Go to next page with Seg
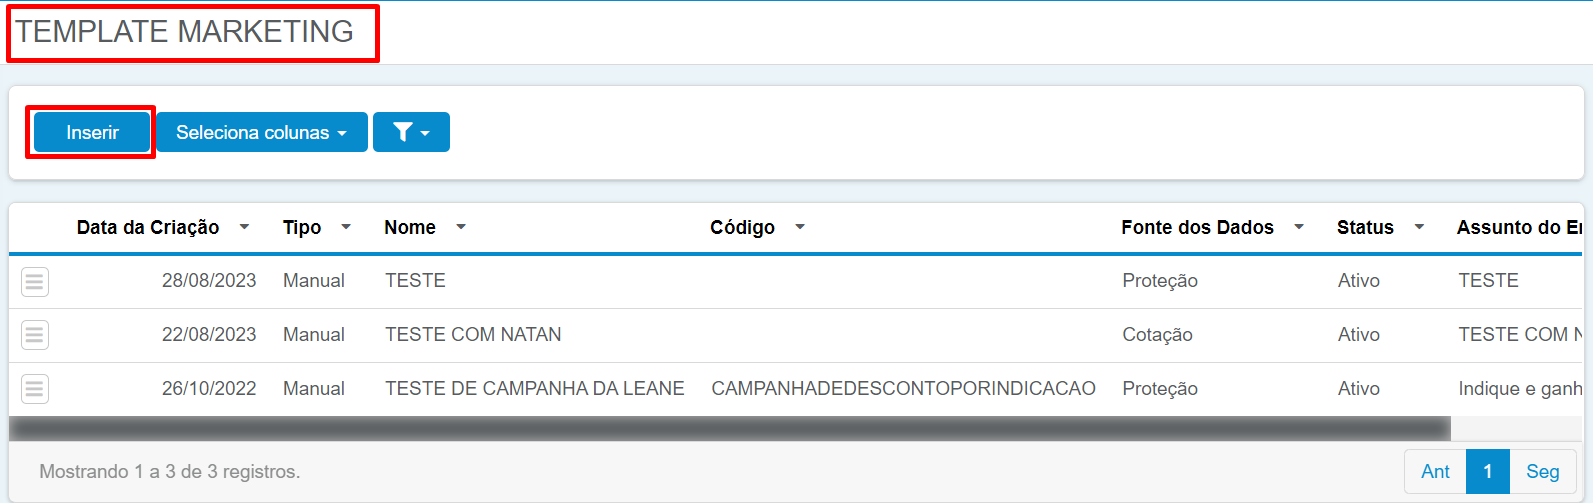The image size is (1593, 503). (x=1542, y=471)
